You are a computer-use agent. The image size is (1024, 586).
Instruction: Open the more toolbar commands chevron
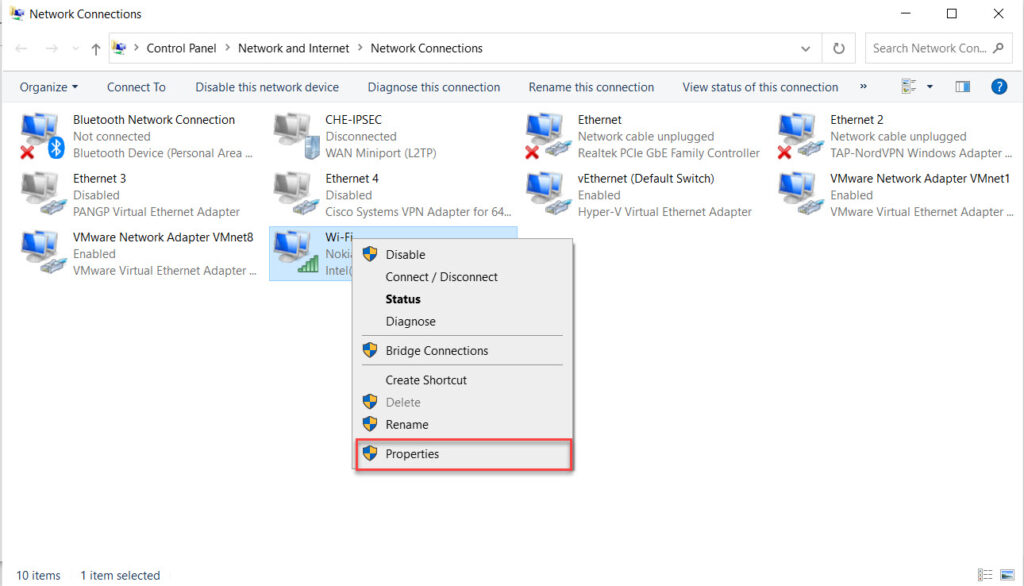[861, 87]
